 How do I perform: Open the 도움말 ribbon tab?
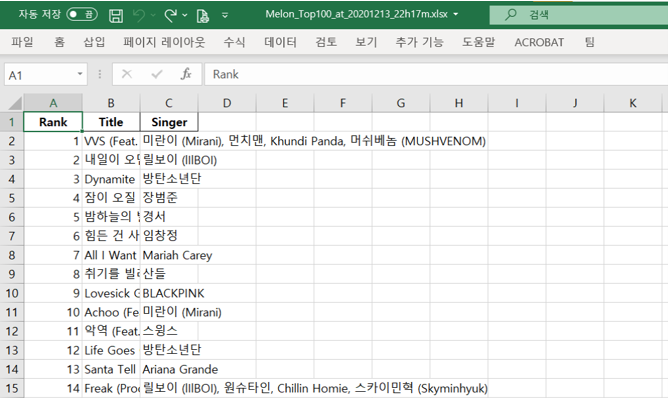tap(479, 42)
